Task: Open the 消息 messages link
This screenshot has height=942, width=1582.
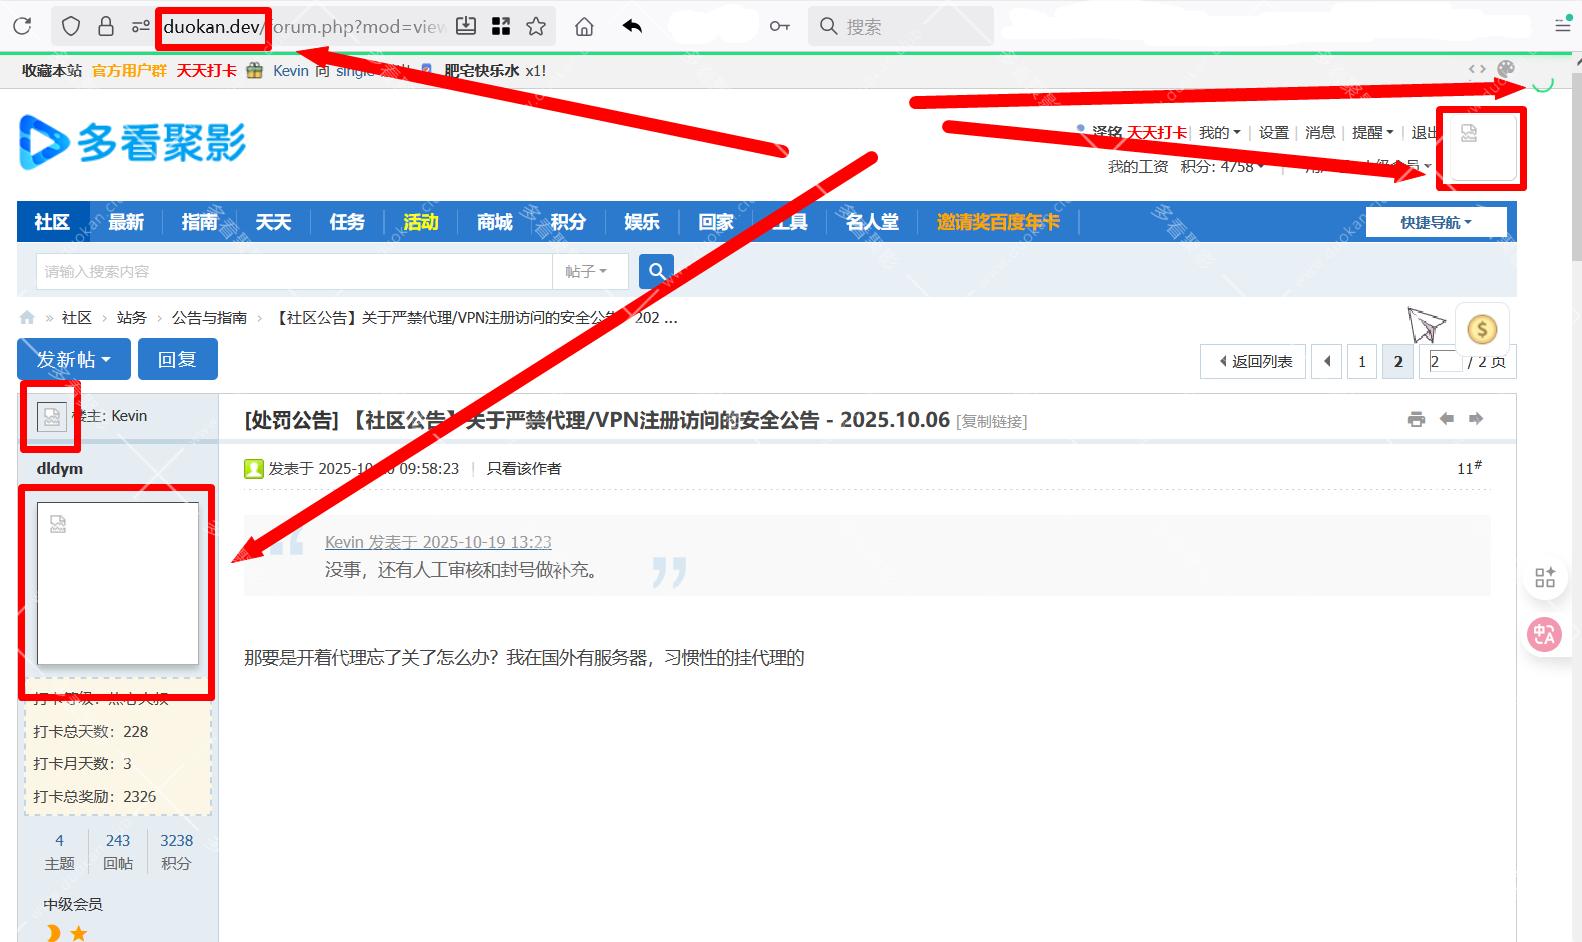Action: point(1320,133)
